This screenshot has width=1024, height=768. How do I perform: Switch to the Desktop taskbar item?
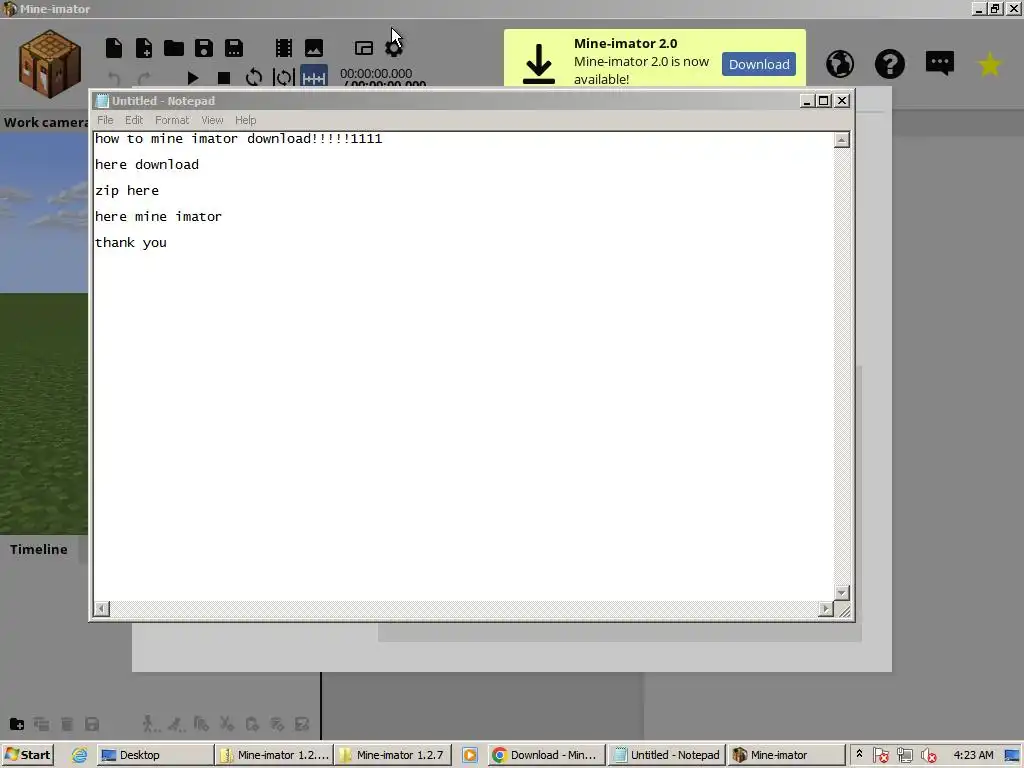155,755
